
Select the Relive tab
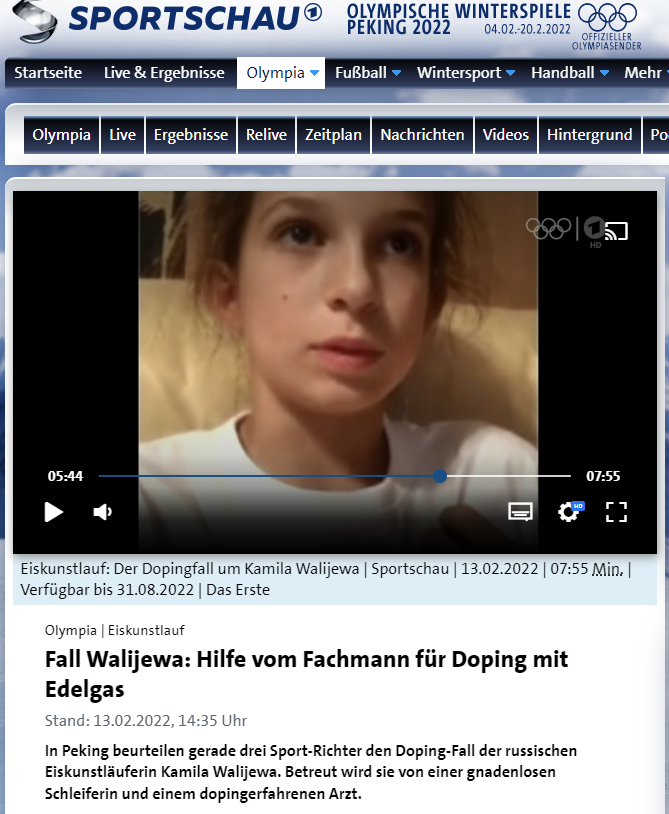pos(266,135)
